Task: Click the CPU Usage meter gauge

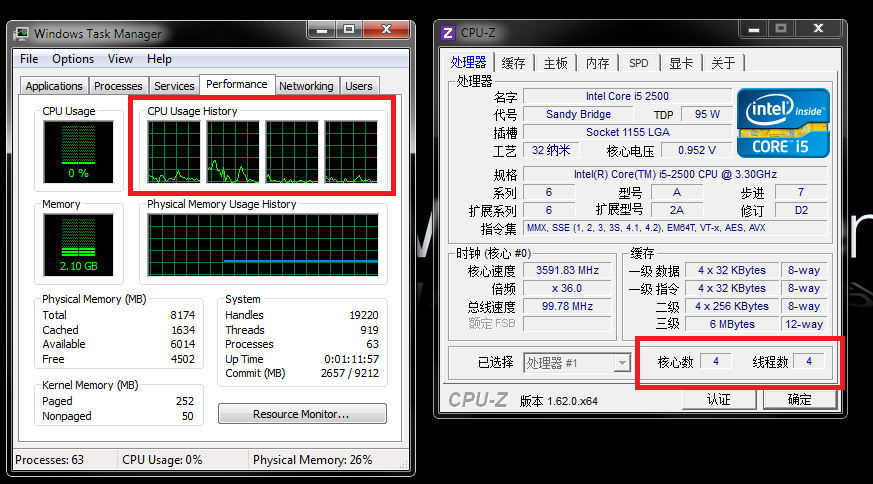Action: (71, 152)
